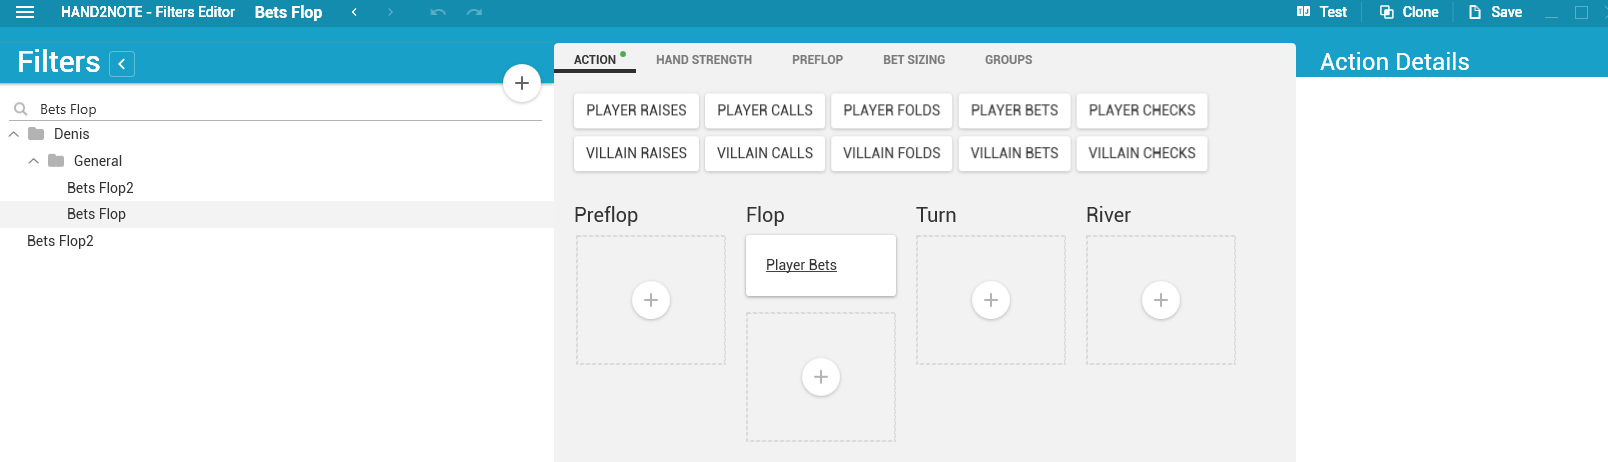Image resolution: width=1608 pixels, height=462 pixels.
Task: Clone the current filter
Action: coord(1409,12)
